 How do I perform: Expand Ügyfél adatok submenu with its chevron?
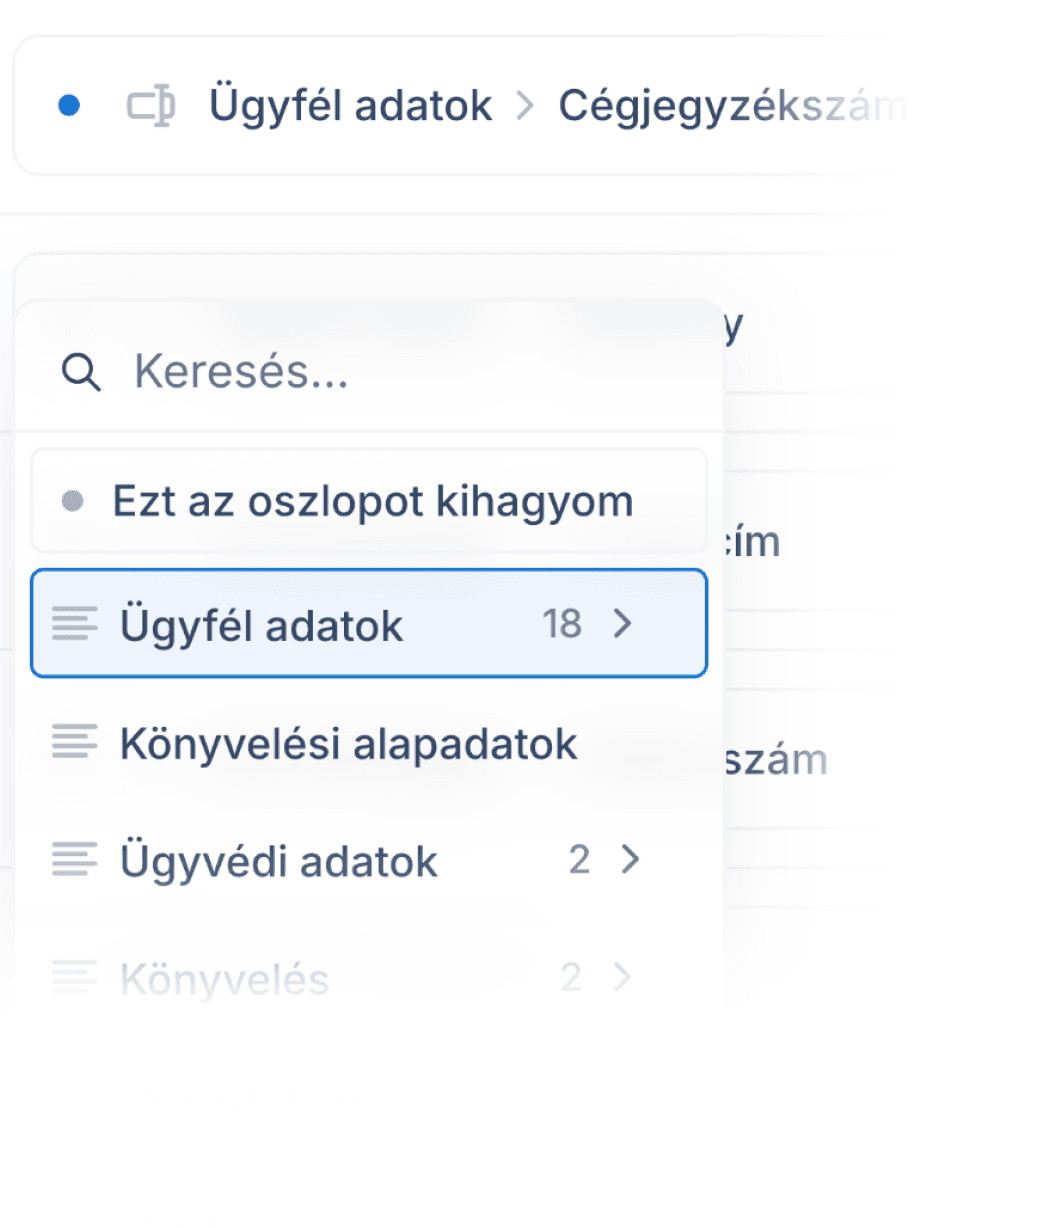point(623,624)
